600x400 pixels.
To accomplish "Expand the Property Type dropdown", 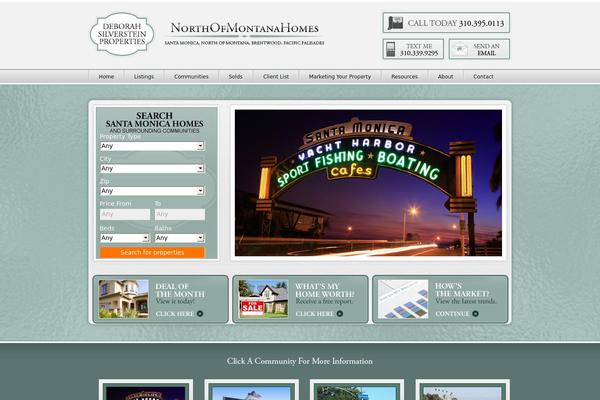I will point(152,146).
